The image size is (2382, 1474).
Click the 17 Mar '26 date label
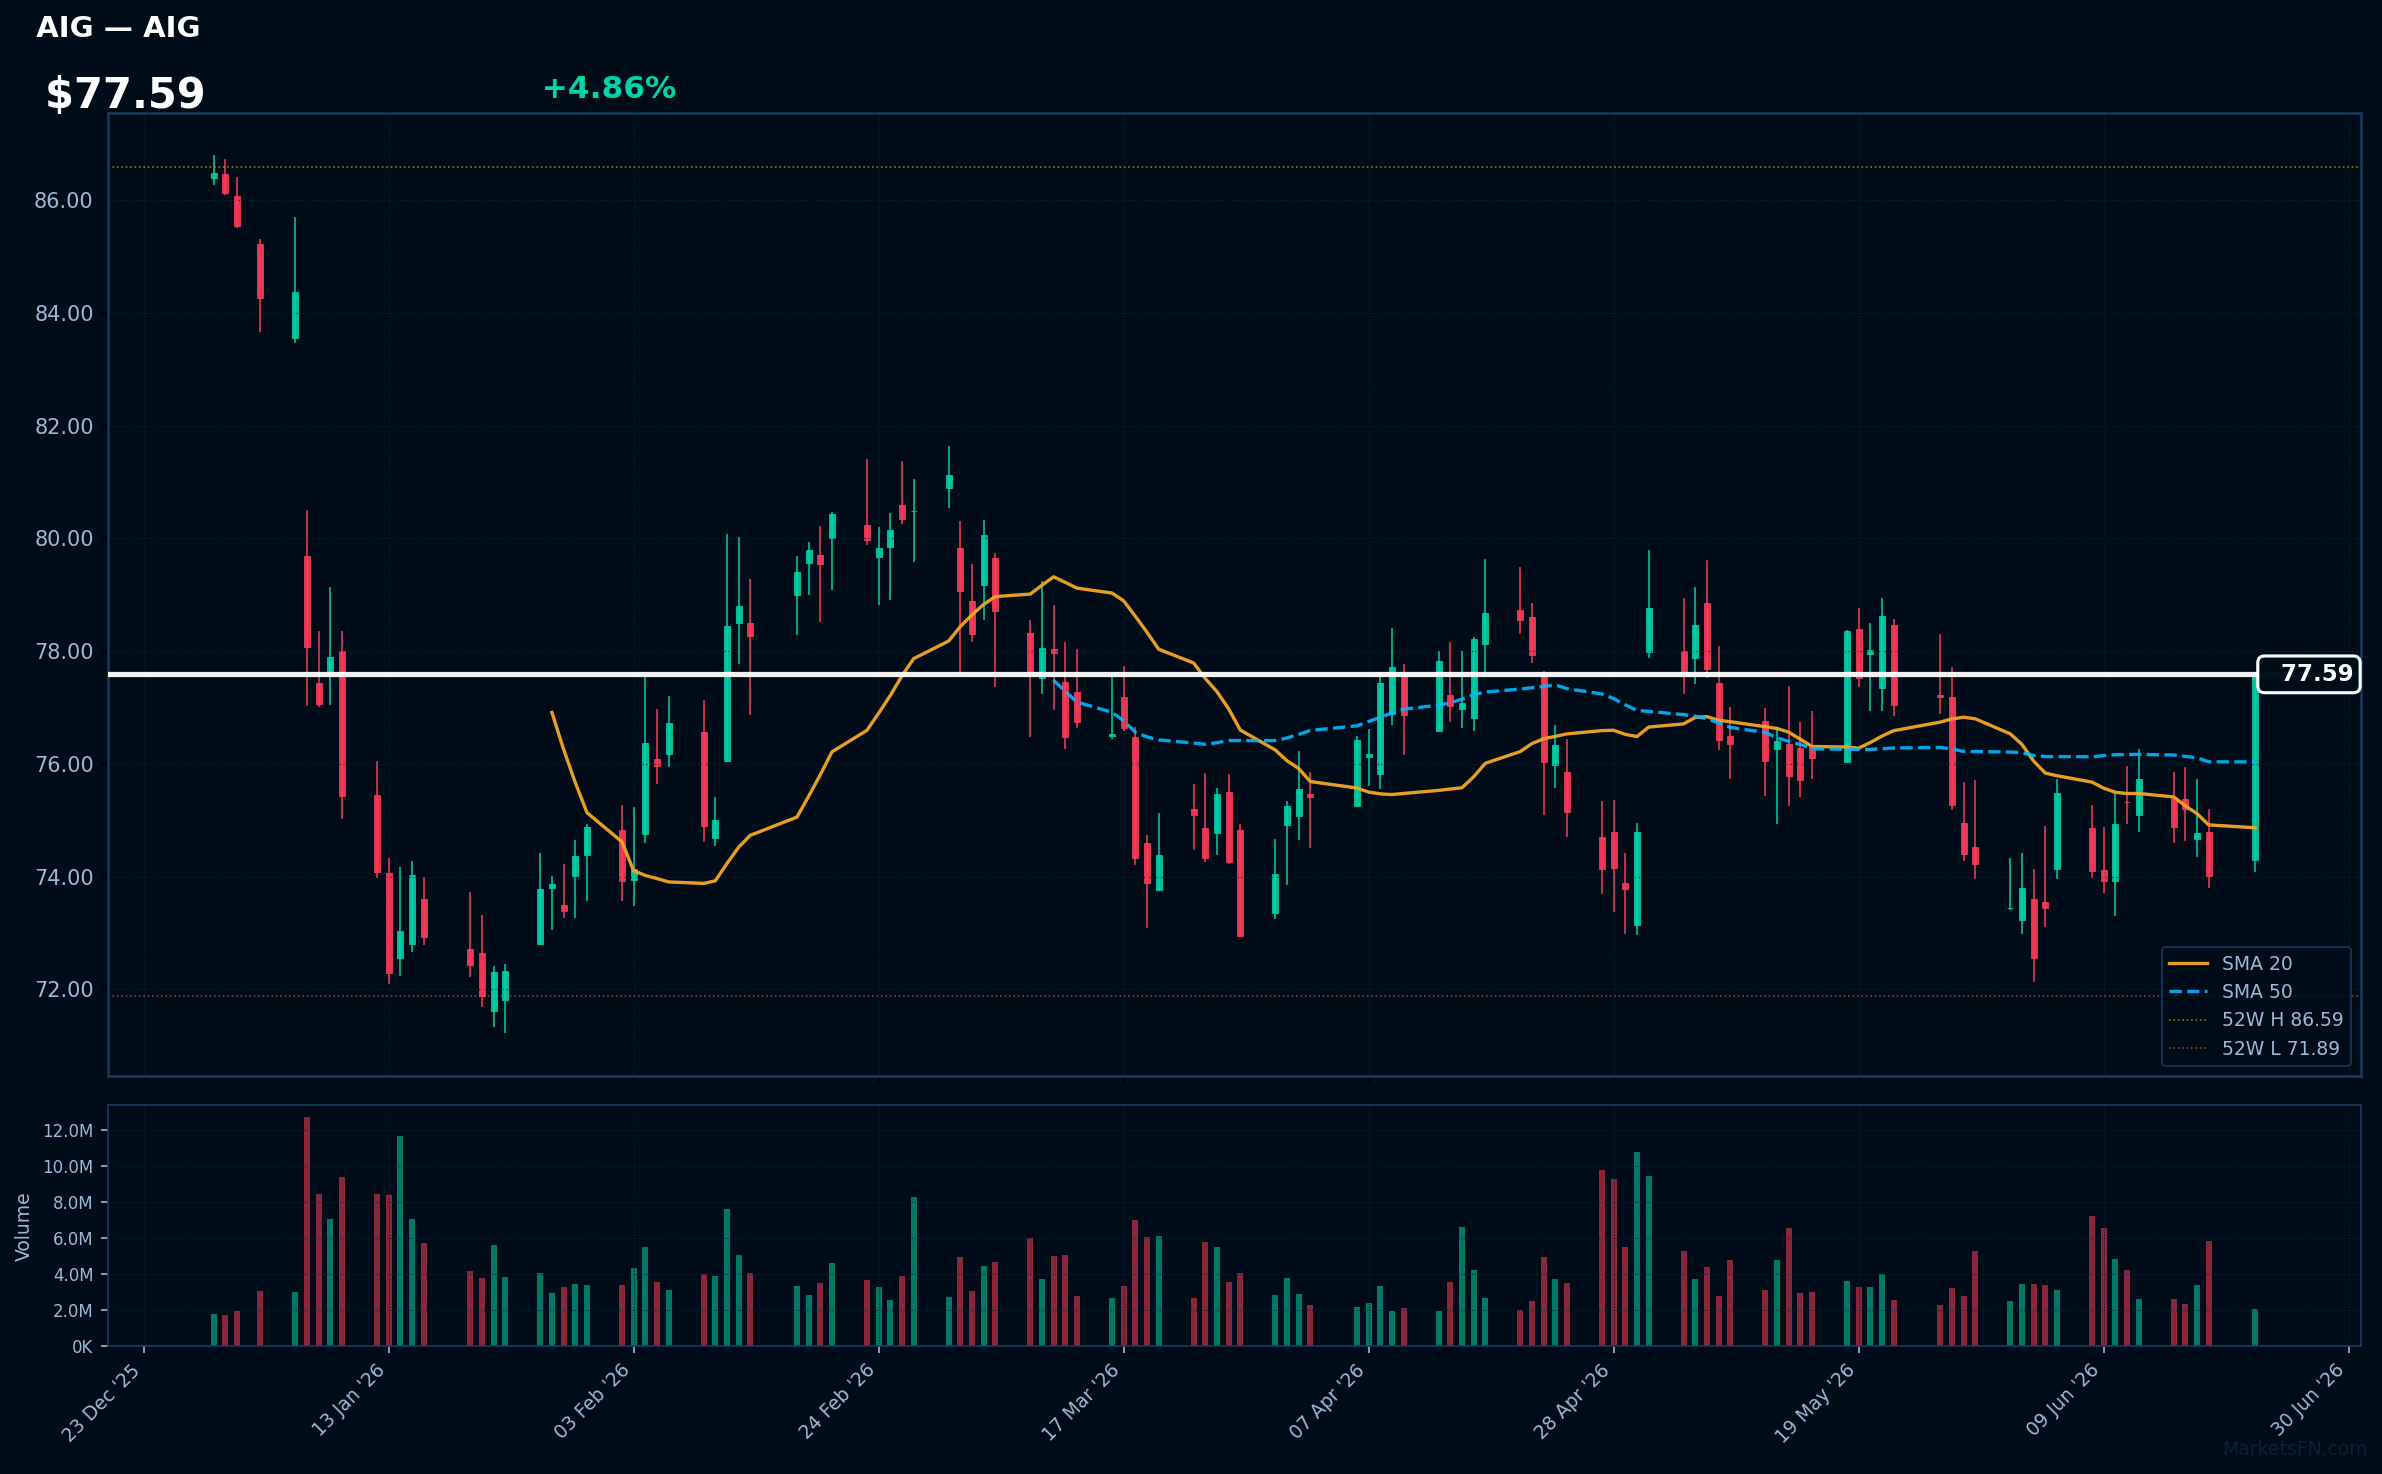tap(1080, 1402)
